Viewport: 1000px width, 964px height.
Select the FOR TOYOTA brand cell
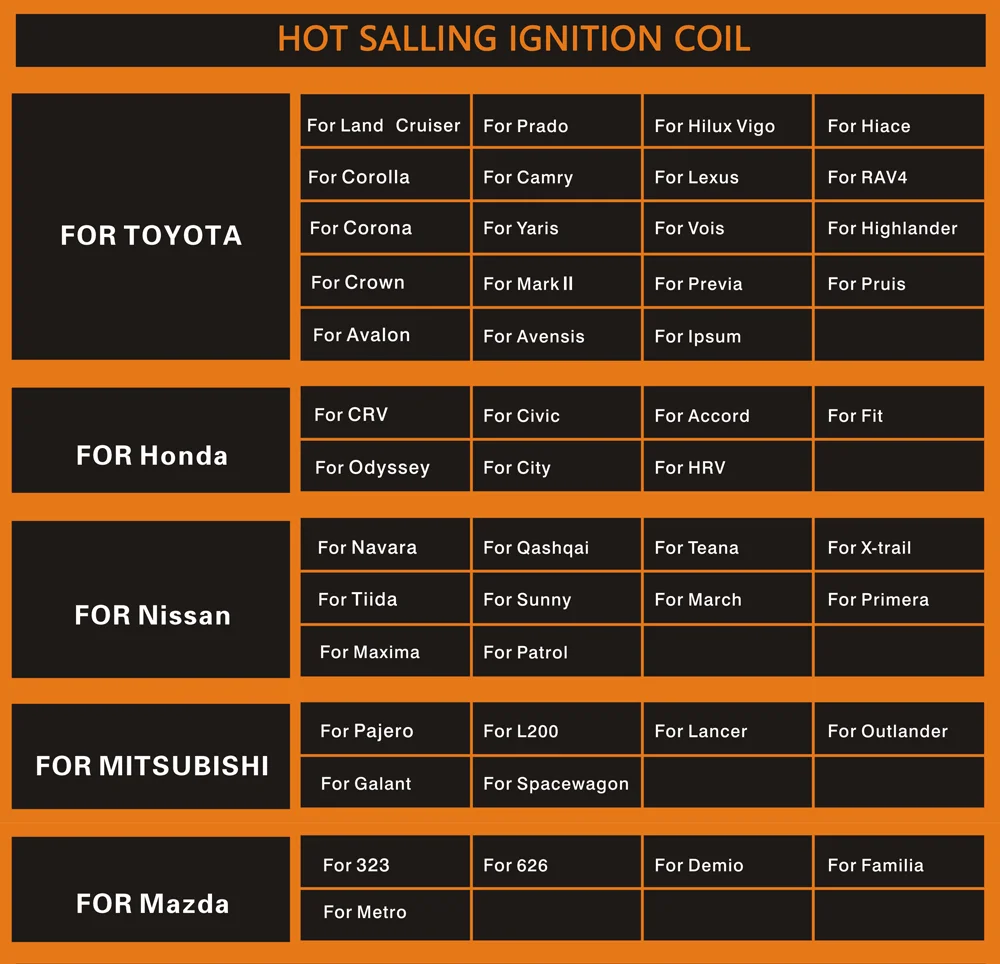151,235
